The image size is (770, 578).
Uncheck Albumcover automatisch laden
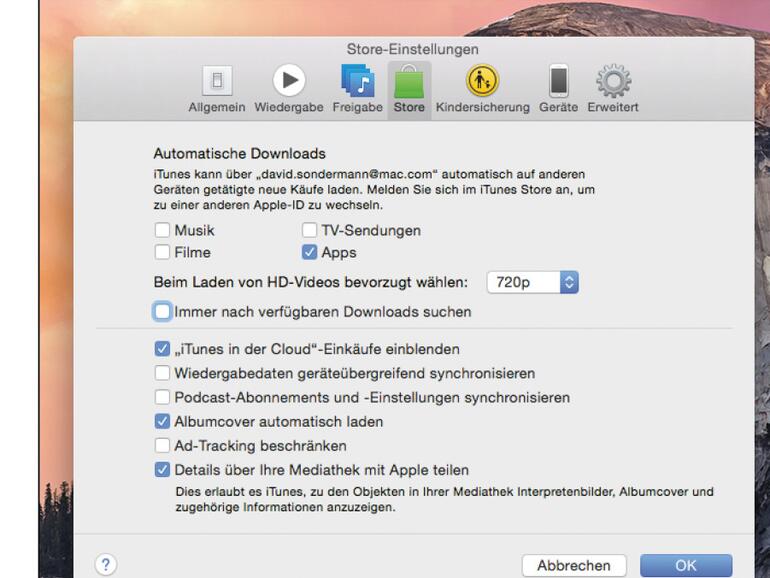point(162,421)
